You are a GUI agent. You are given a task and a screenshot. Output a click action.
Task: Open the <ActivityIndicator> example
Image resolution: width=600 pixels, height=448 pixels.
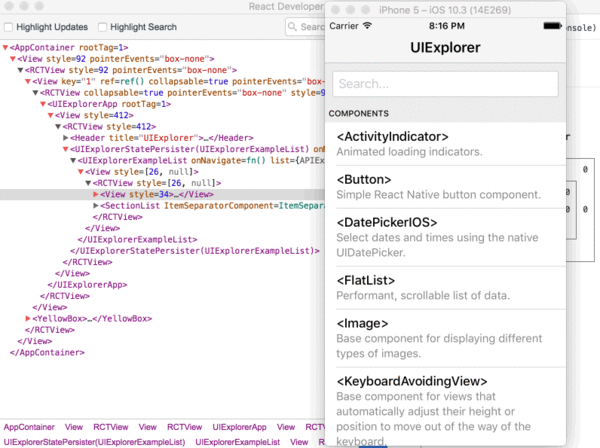tap(446, 144)
